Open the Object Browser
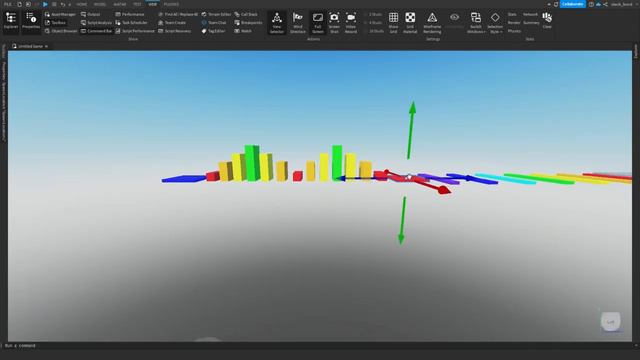The image size is (640, 360). (x=61, y=31)
